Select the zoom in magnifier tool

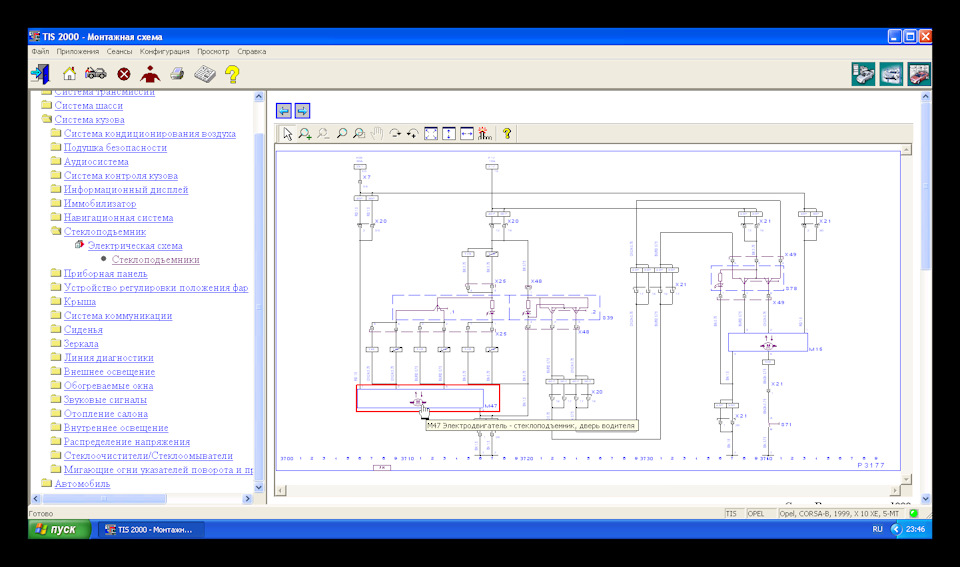pos(305,133)
